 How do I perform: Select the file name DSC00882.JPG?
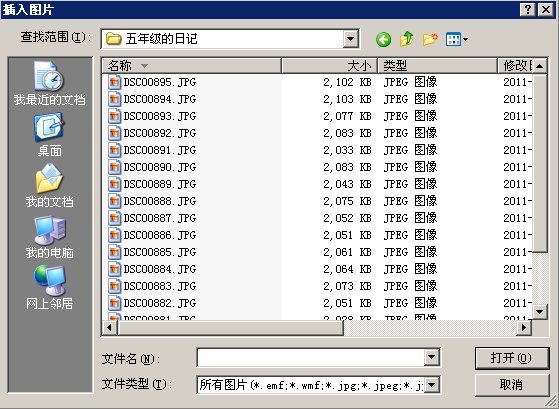160,303
